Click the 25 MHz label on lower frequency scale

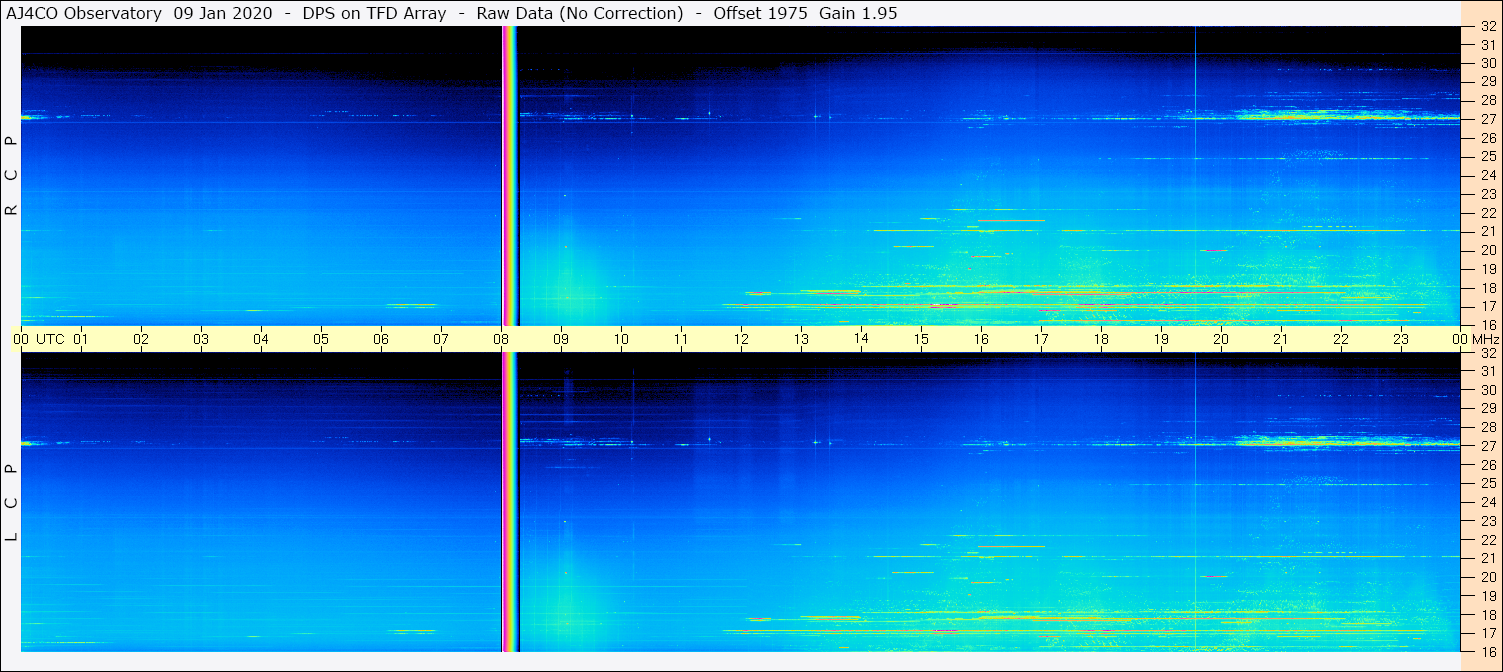[x=1488, y=483]
